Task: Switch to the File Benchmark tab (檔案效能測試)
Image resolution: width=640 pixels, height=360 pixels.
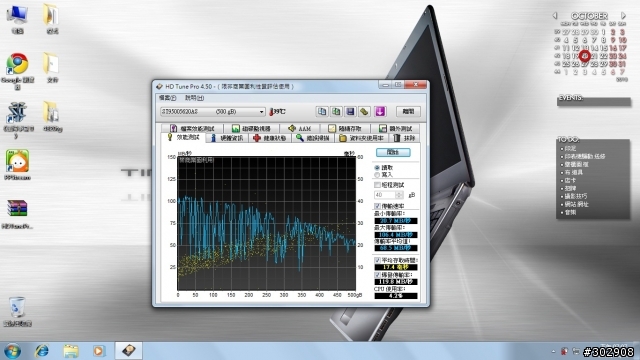Action: (x=192, y=128)
